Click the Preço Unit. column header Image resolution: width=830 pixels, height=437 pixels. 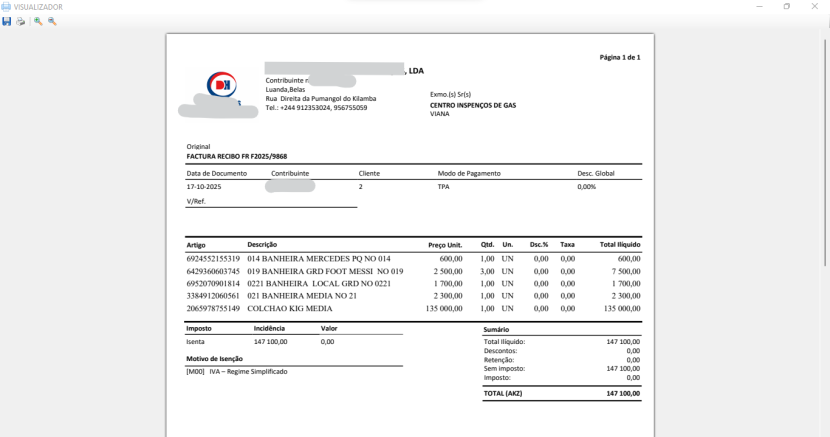(444, 245)
